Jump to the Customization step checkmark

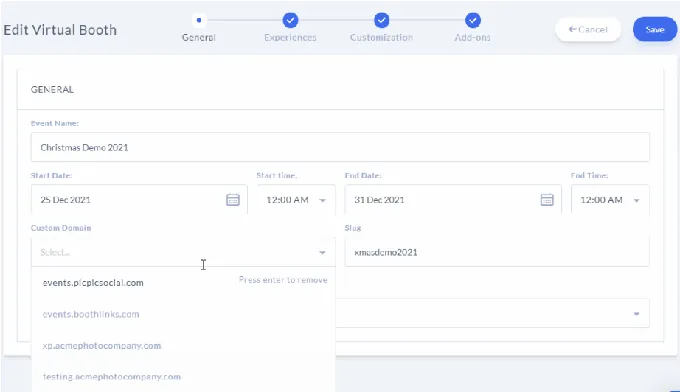tap(382, 20)
